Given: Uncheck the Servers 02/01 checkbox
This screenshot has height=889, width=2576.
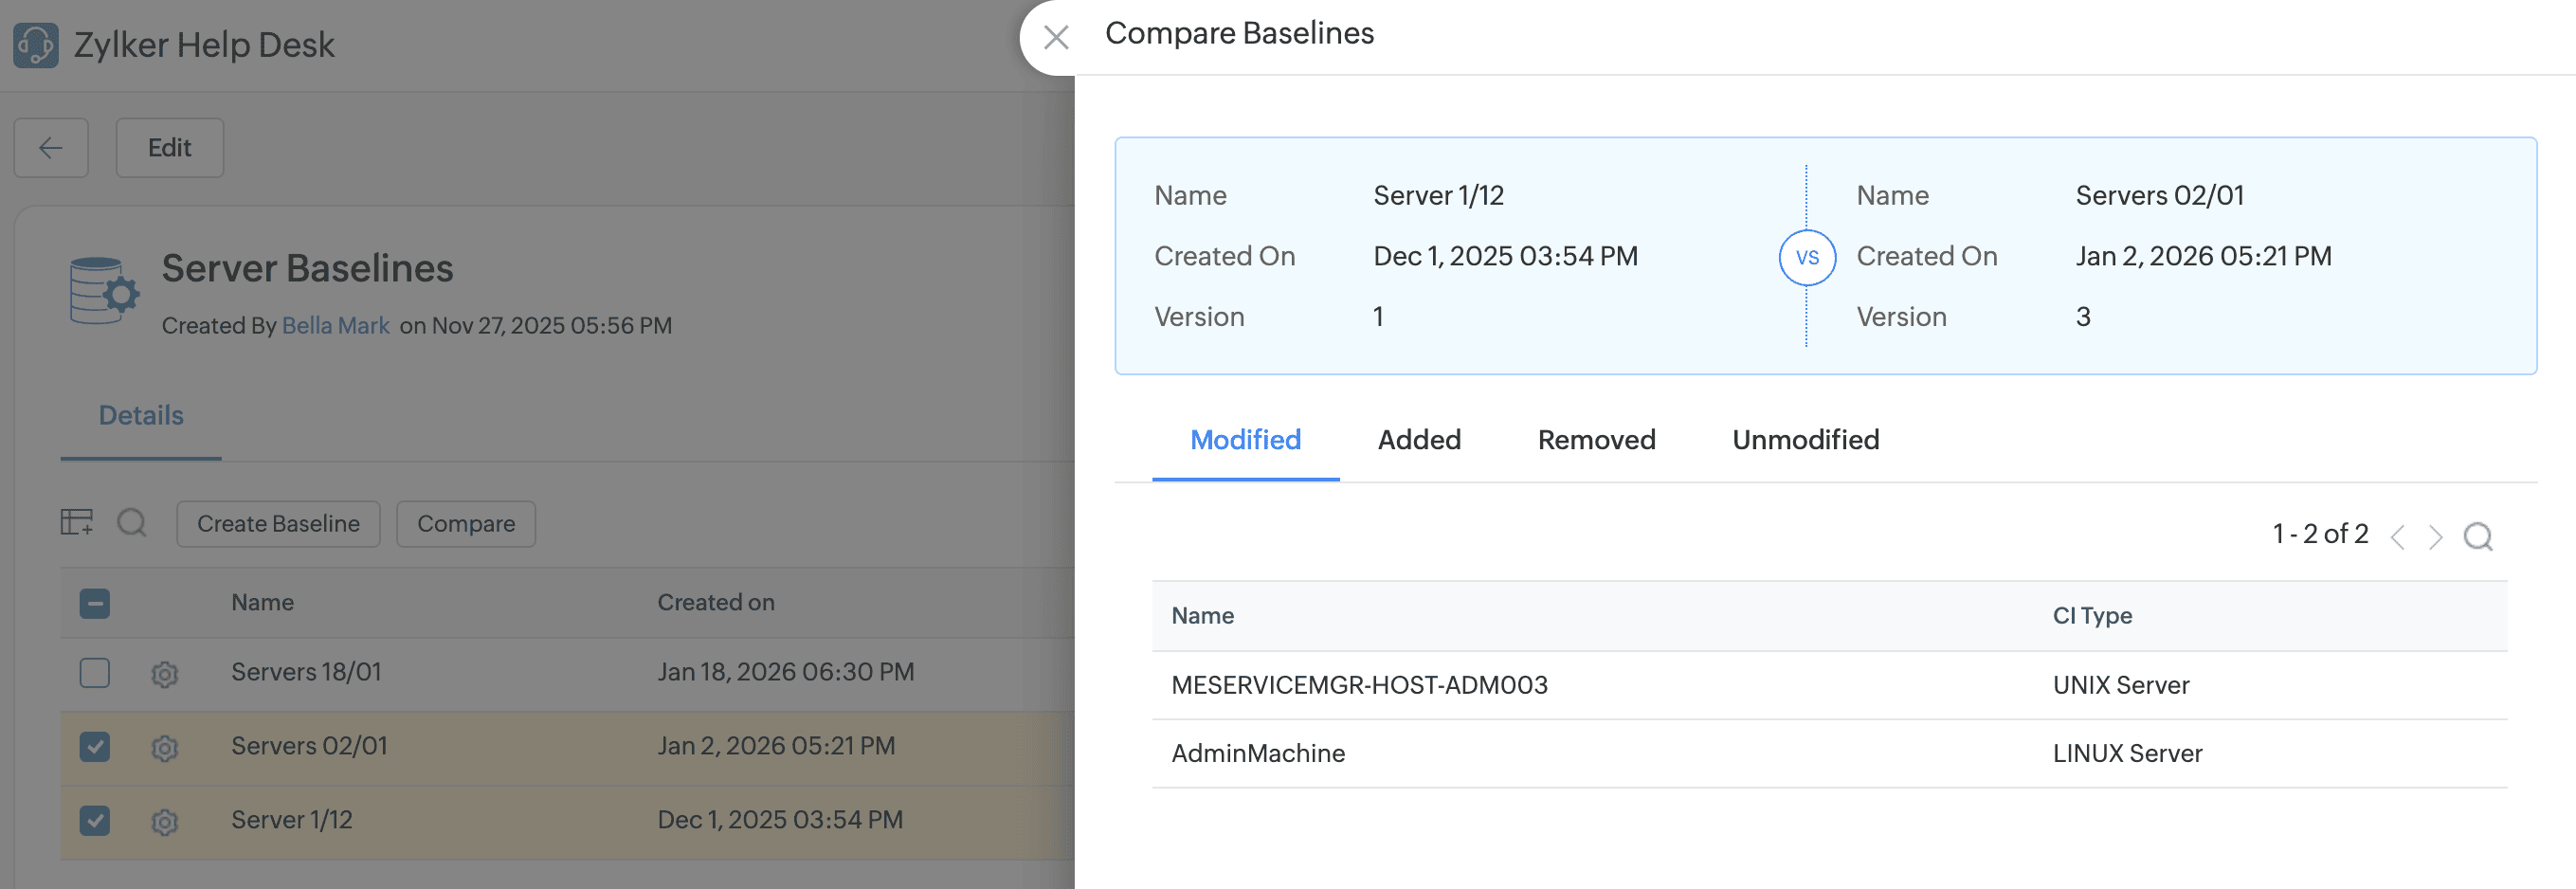Looking at the screenshot, I should click(95, 747).
